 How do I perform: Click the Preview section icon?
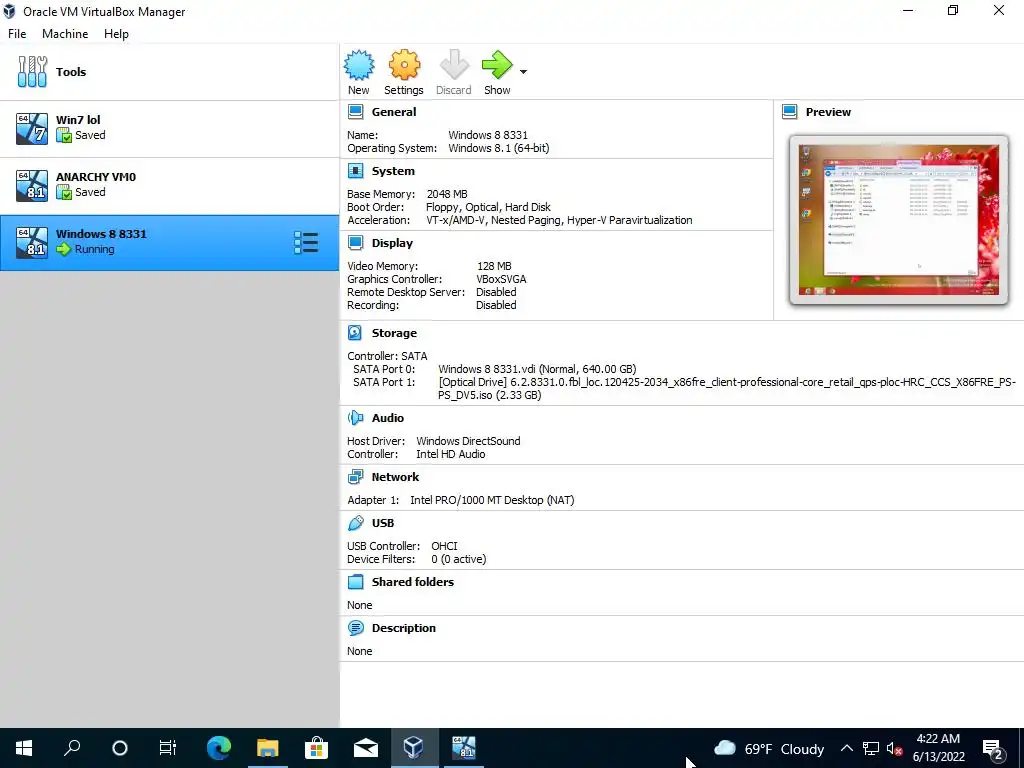[790, 112]
